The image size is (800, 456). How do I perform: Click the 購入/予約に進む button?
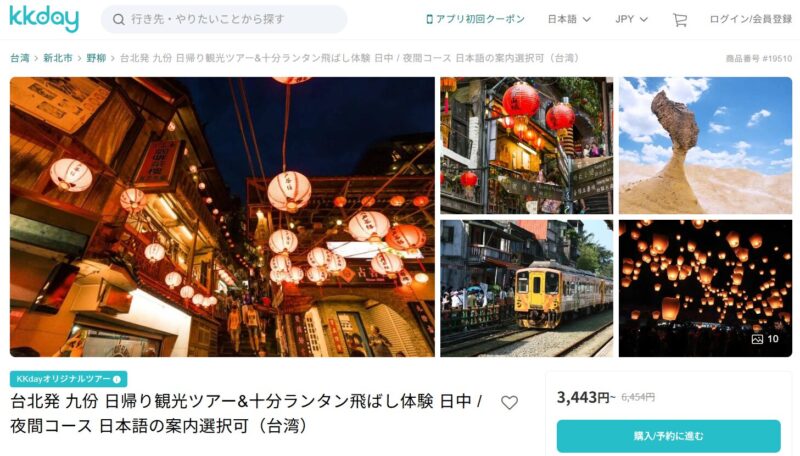pyautogui.click(x=668, y=436)
